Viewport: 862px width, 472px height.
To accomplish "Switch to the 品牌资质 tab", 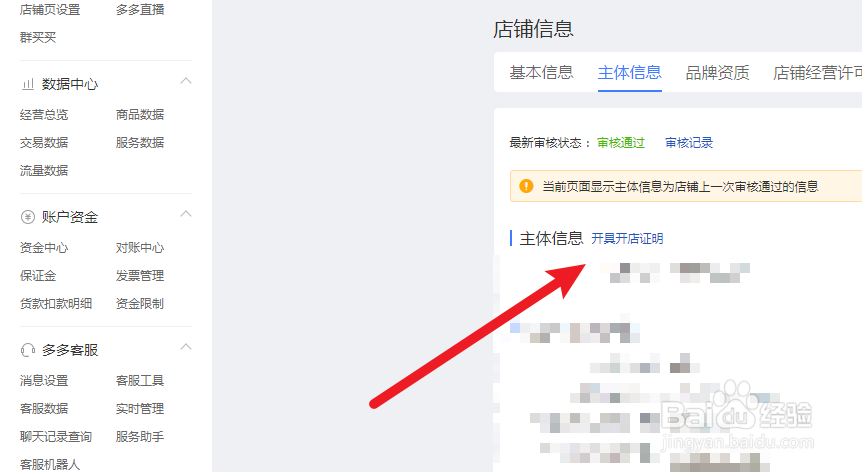I will point(717,73).
